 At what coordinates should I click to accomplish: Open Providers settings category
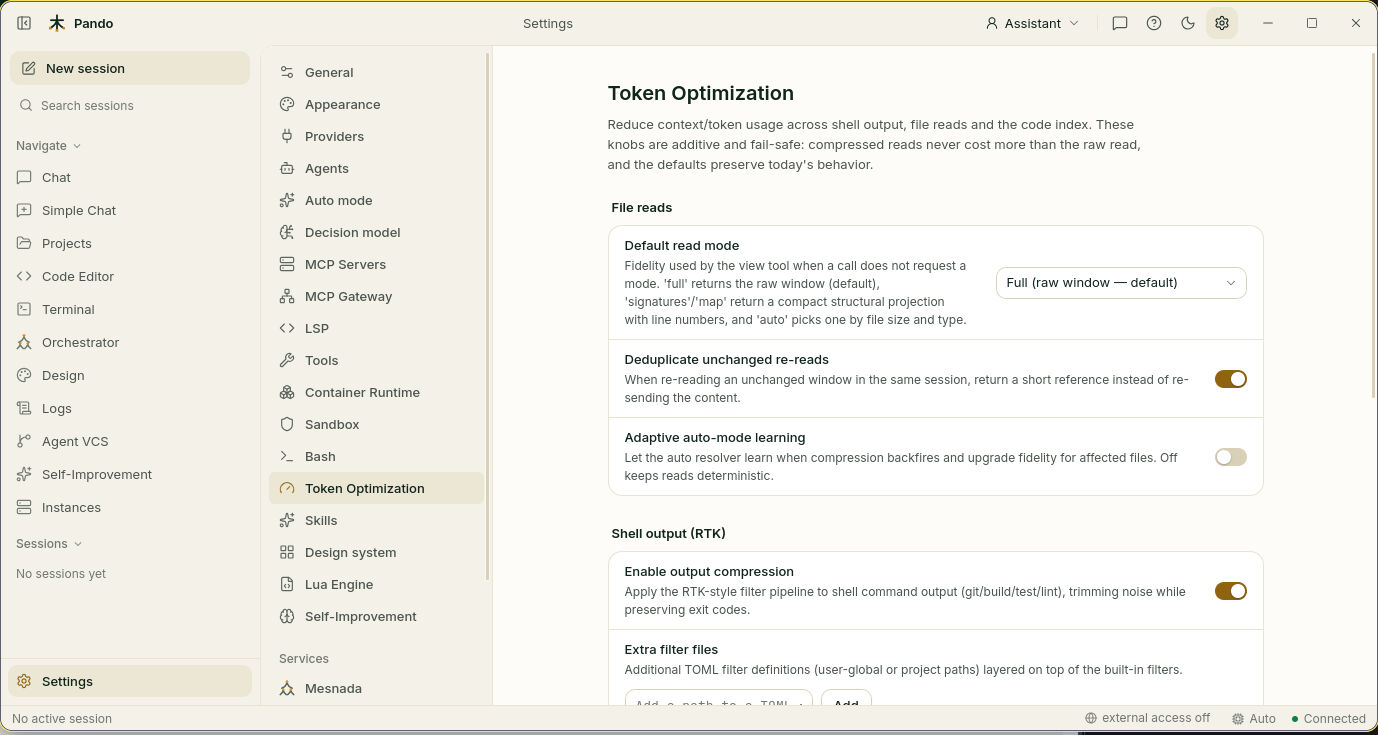click(376, 136)
